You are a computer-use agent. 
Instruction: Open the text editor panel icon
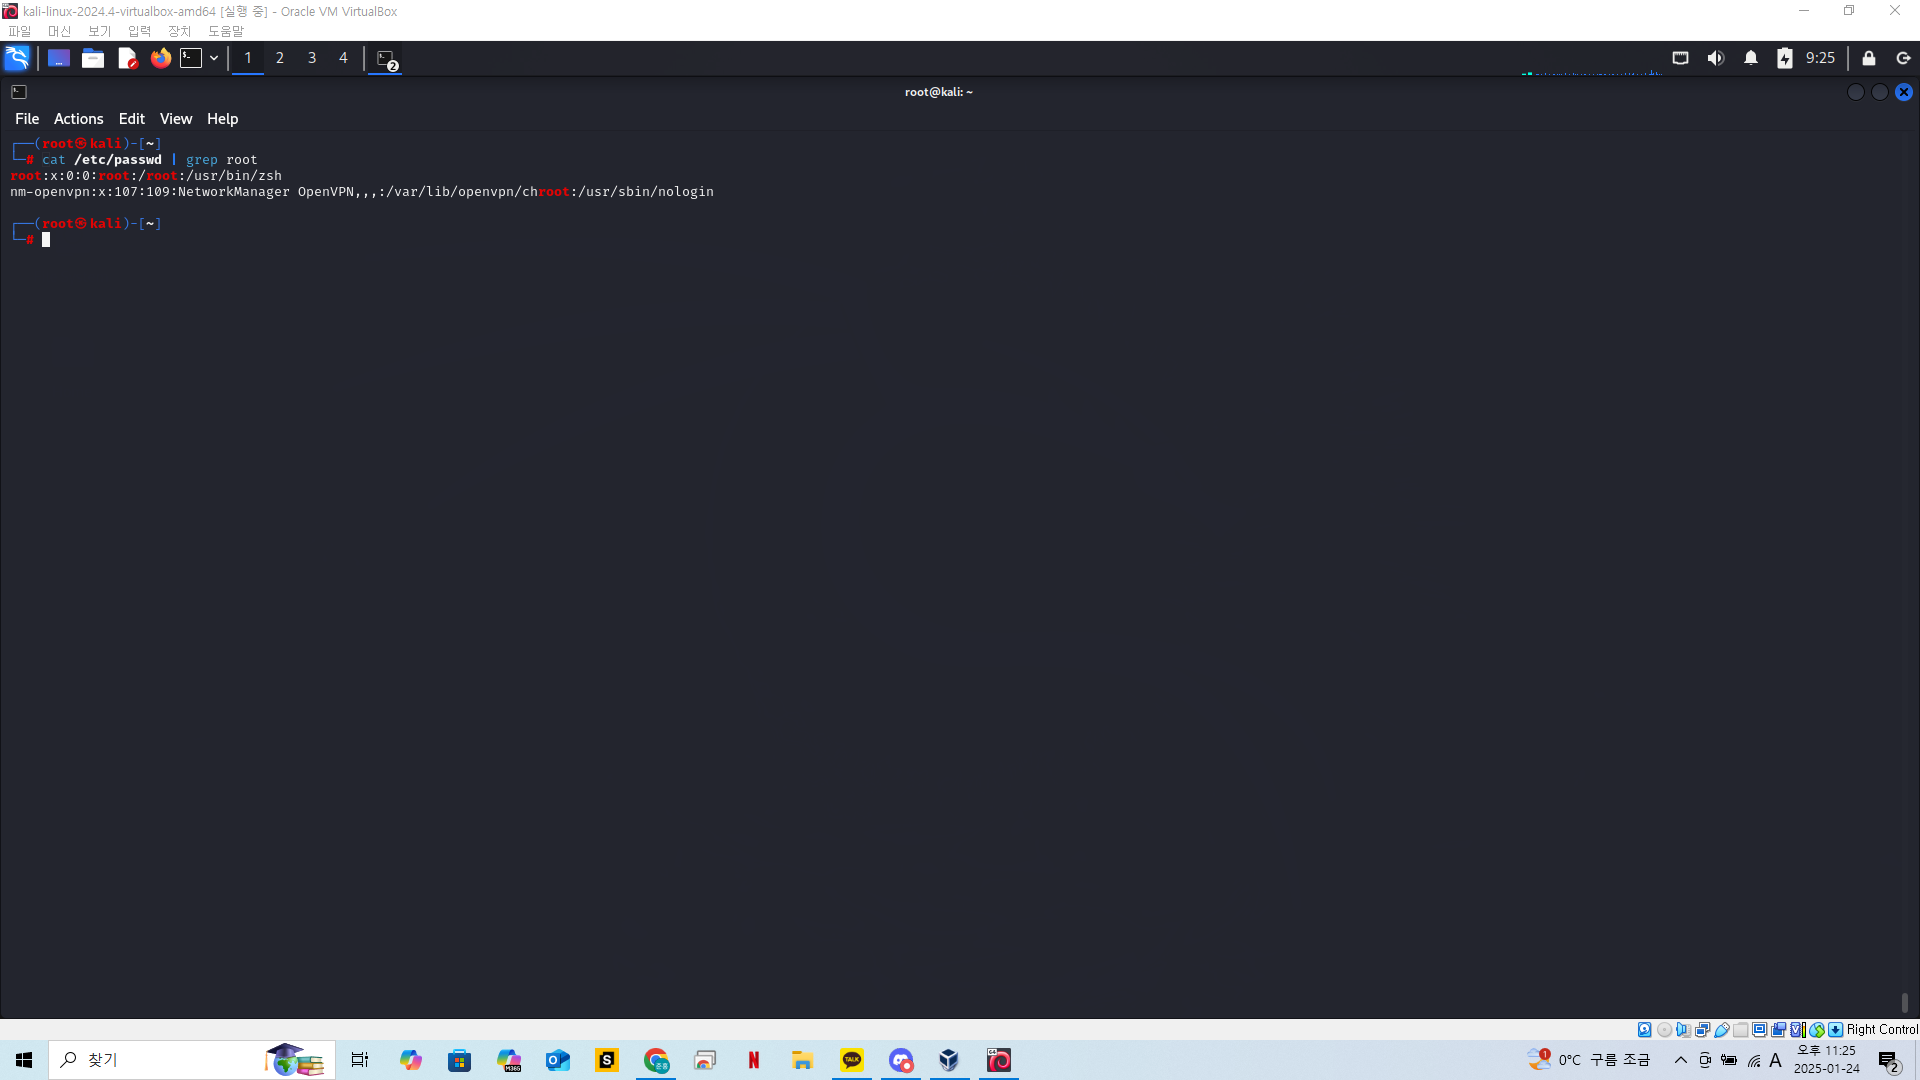tap(127, 58)
